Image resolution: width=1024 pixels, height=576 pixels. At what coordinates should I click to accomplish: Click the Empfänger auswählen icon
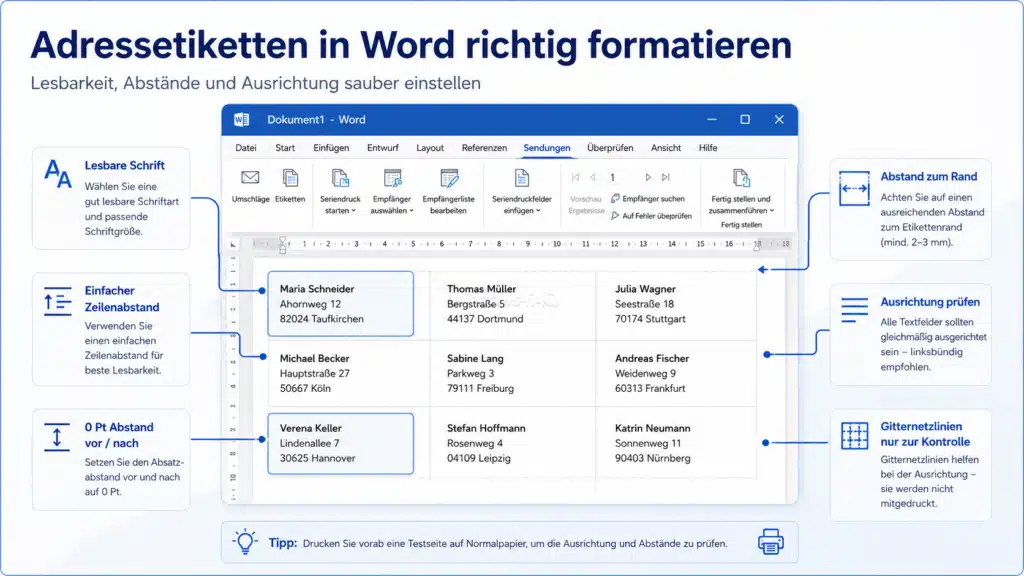392,178
